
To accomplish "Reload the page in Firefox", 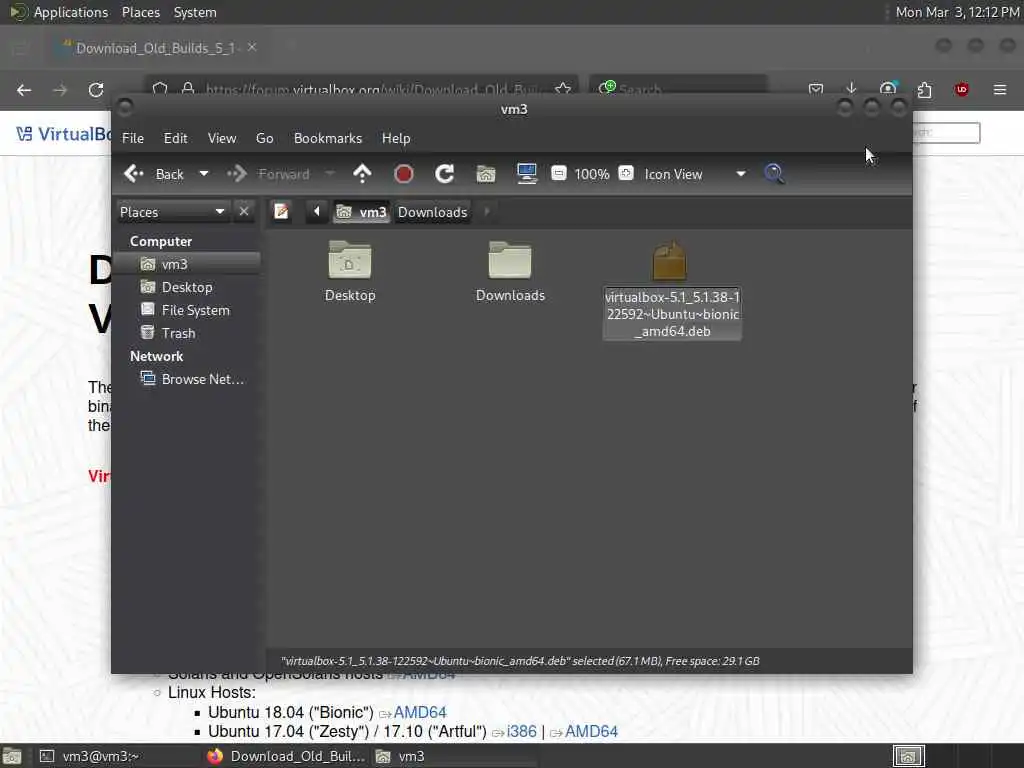I will (x=96, y=89).
